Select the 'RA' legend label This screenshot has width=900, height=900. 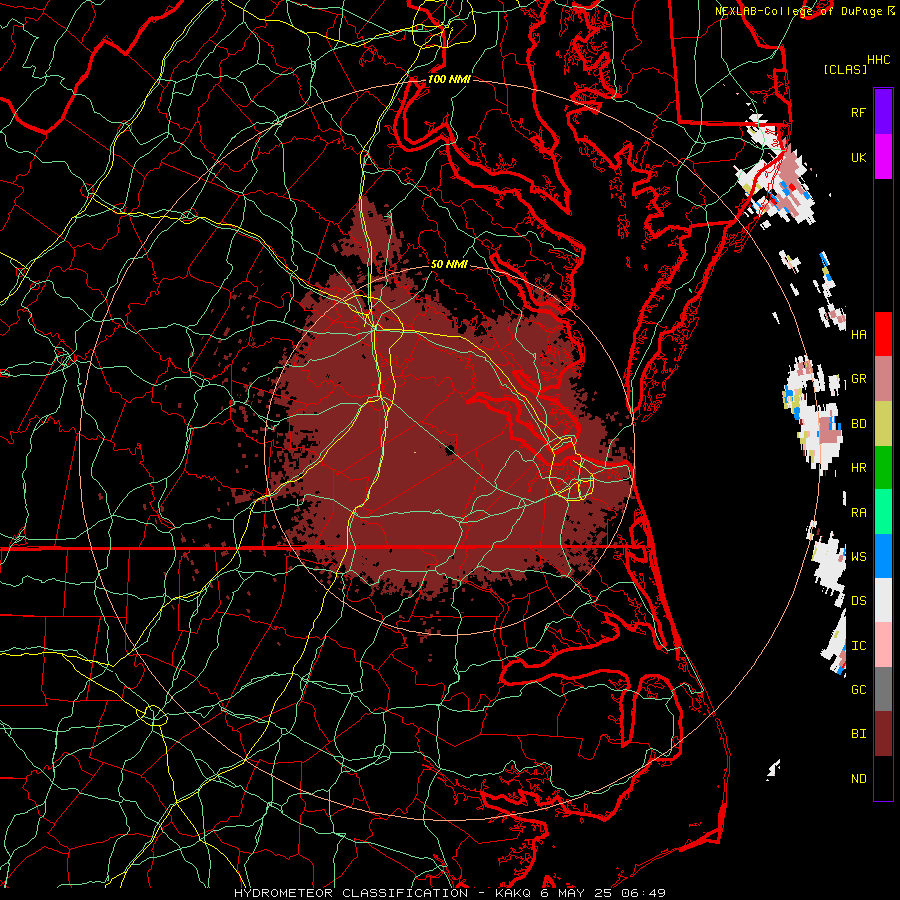(x=858, y=513)
